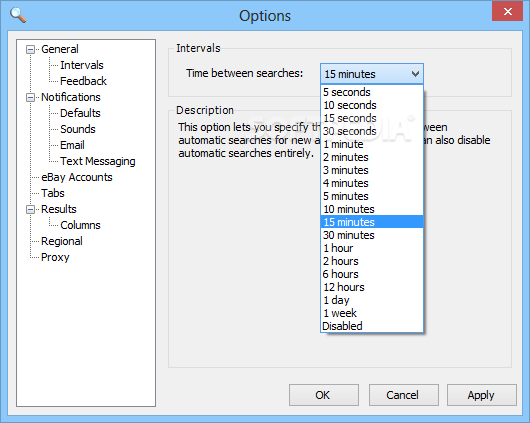
Task: Select the Feedback tree item
Action: coord(83,81)
